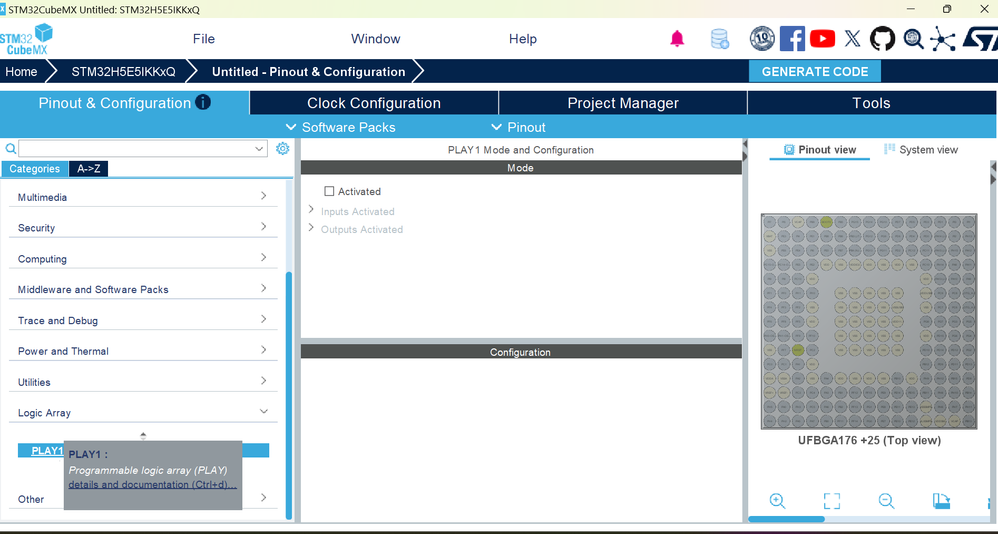Open the X (Twitter) icon link
Viewport: 998px width, 534px height.
click(x=852, y=39)
